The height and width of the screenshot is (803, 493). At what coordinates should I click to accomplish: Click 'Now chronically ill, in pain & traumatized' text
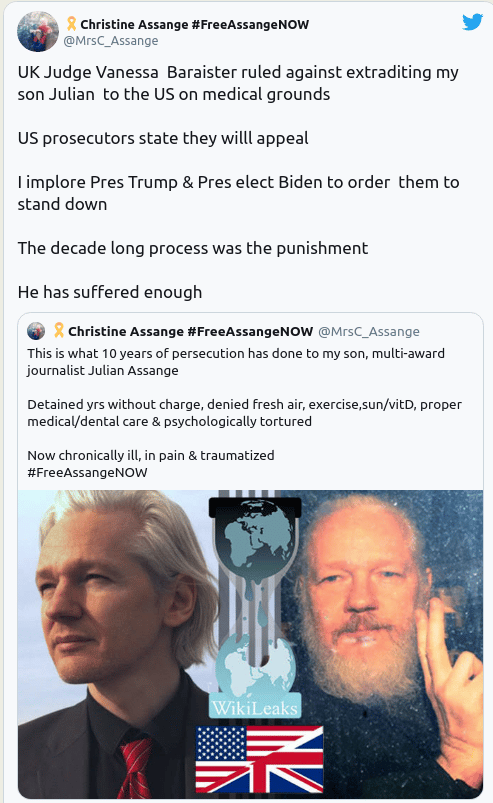tap(151, 455)
